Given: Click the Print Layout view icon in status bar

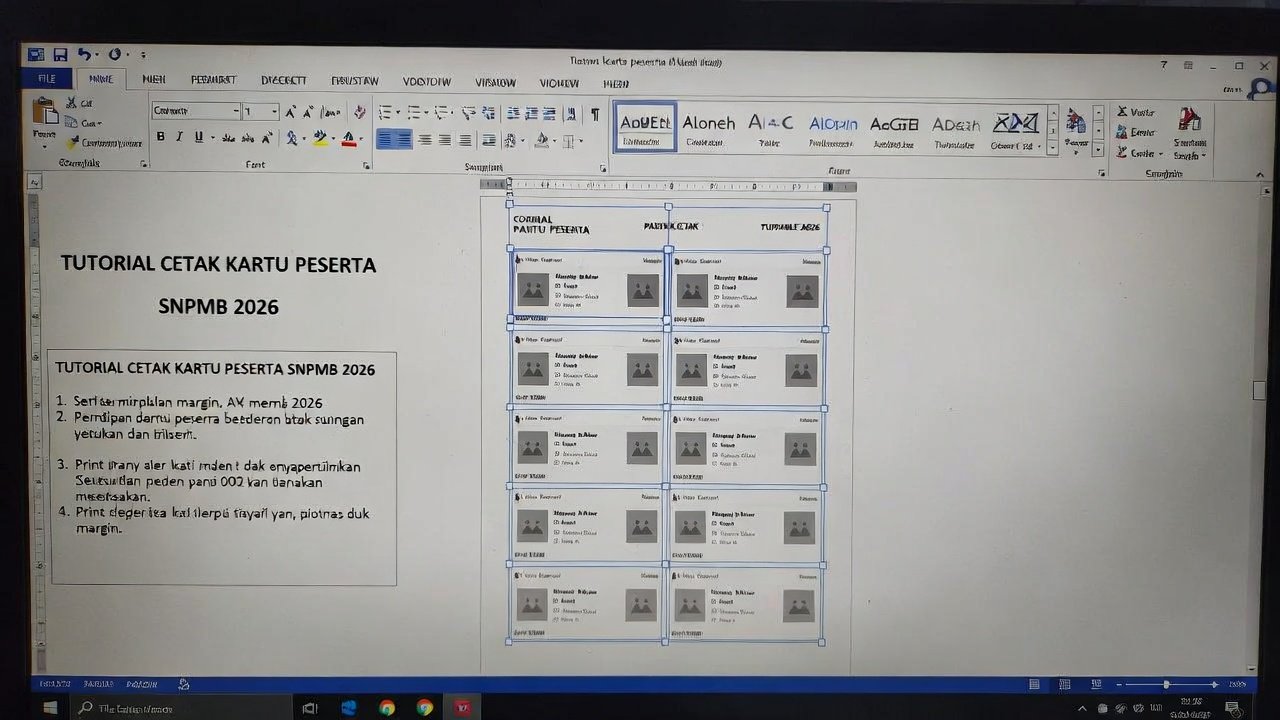Looking at the screenshot, I should [x=1065, y=684].
